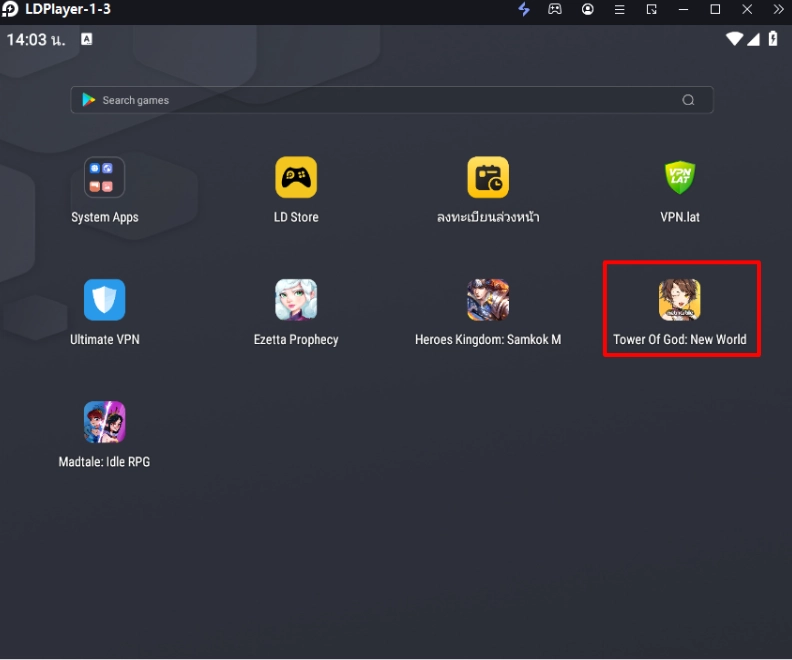This screenshot has height=660, width=792.
Task: Click the window resize/multi-window icon
Action: tap(652, 9)
